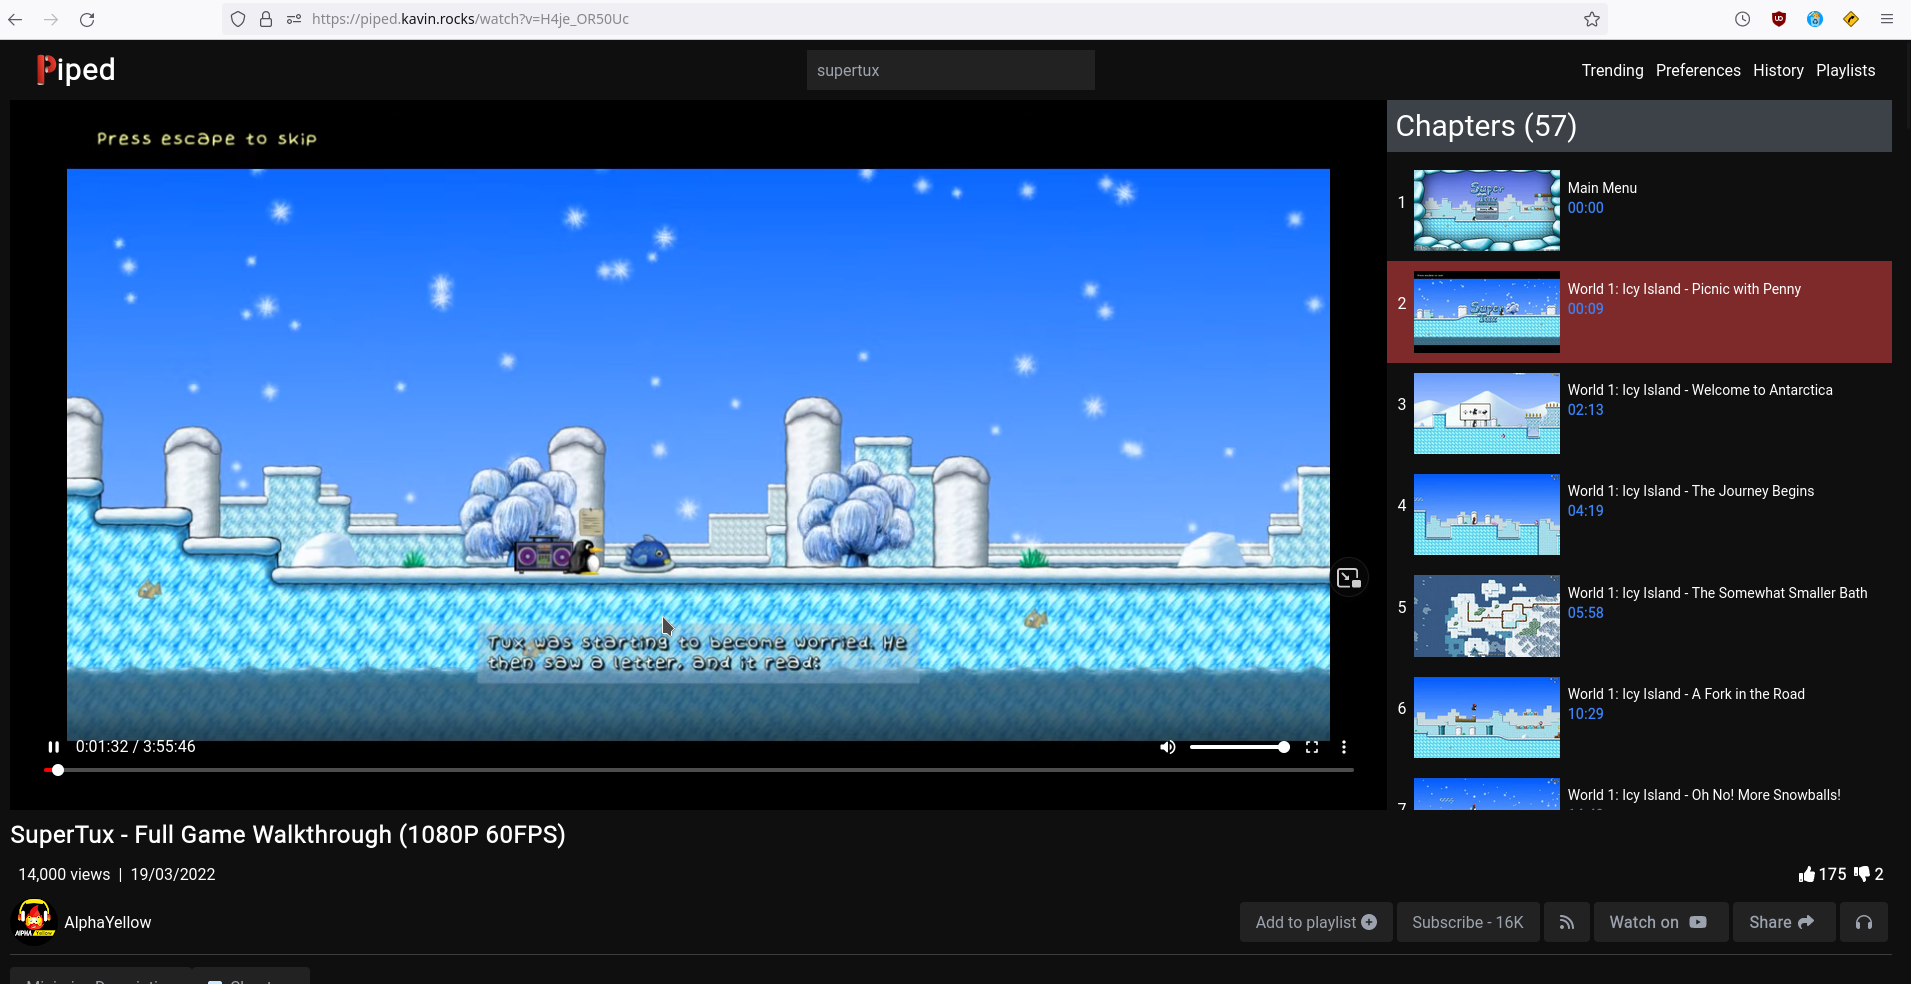Pause the video with the pause button

pos(53,747)
